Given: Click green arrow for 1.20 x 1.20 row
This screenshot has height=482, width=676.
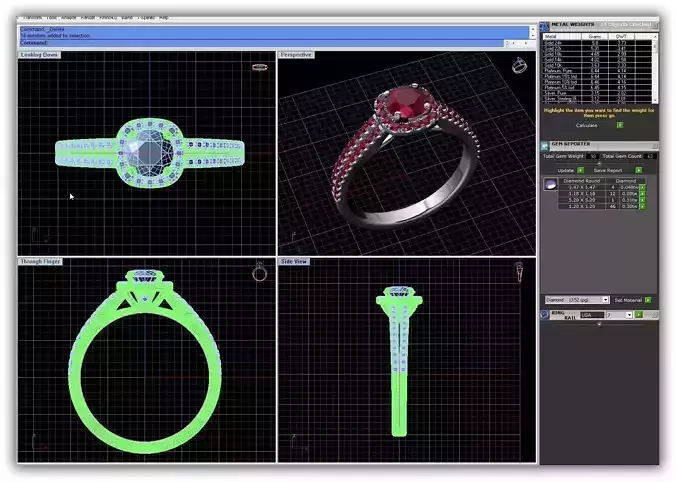Looking at the screenshot, I should pos(642,207).
